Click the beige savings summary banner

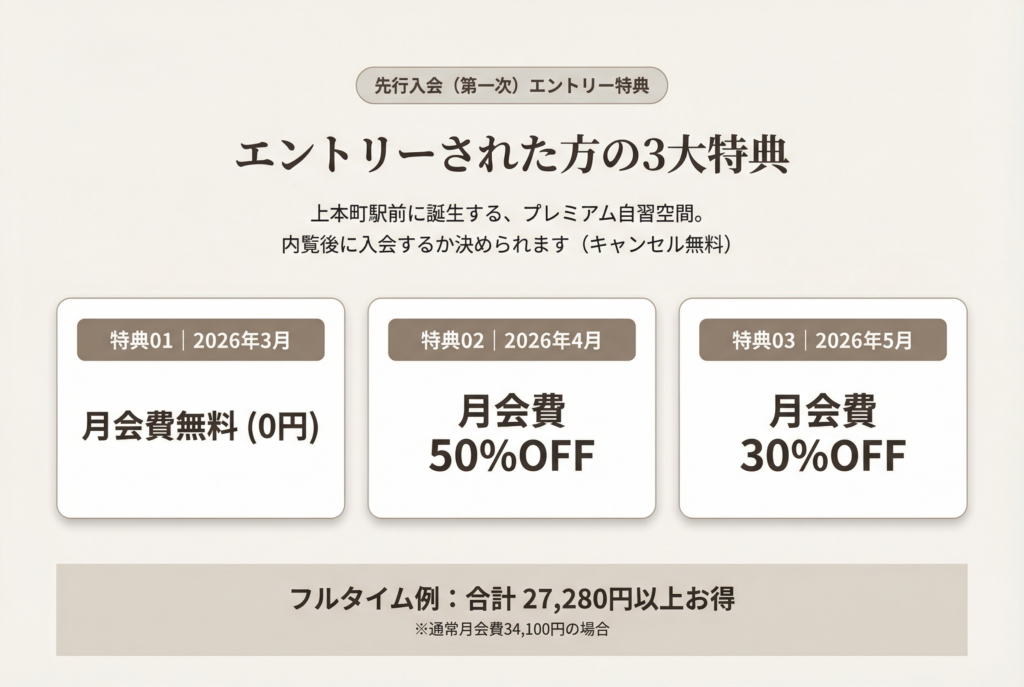click(511, 610)
